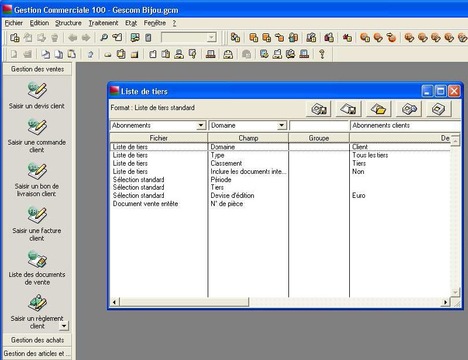Click the Fichier column header
This screenshot has width=468, height=360.
pos(159,138)
